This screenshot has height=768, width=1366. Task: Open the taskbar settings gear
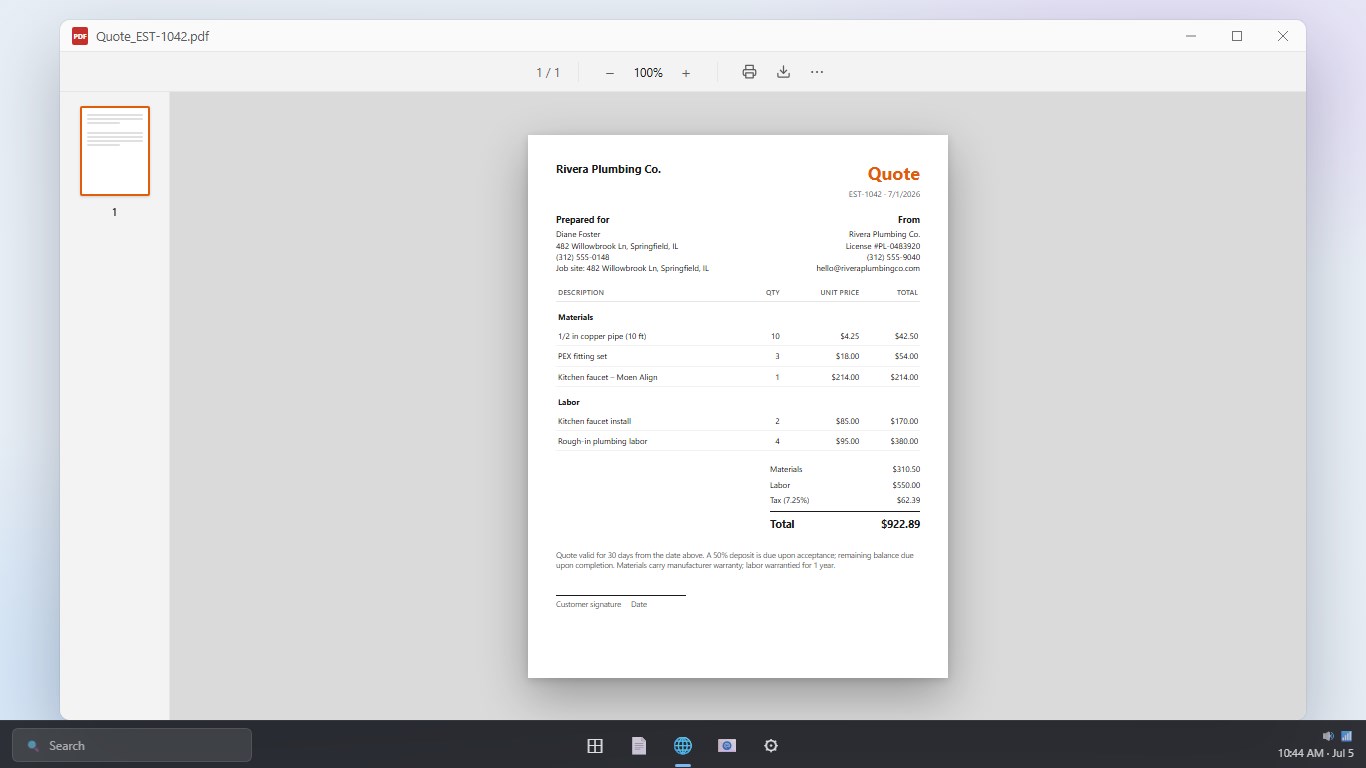point(771,745)
